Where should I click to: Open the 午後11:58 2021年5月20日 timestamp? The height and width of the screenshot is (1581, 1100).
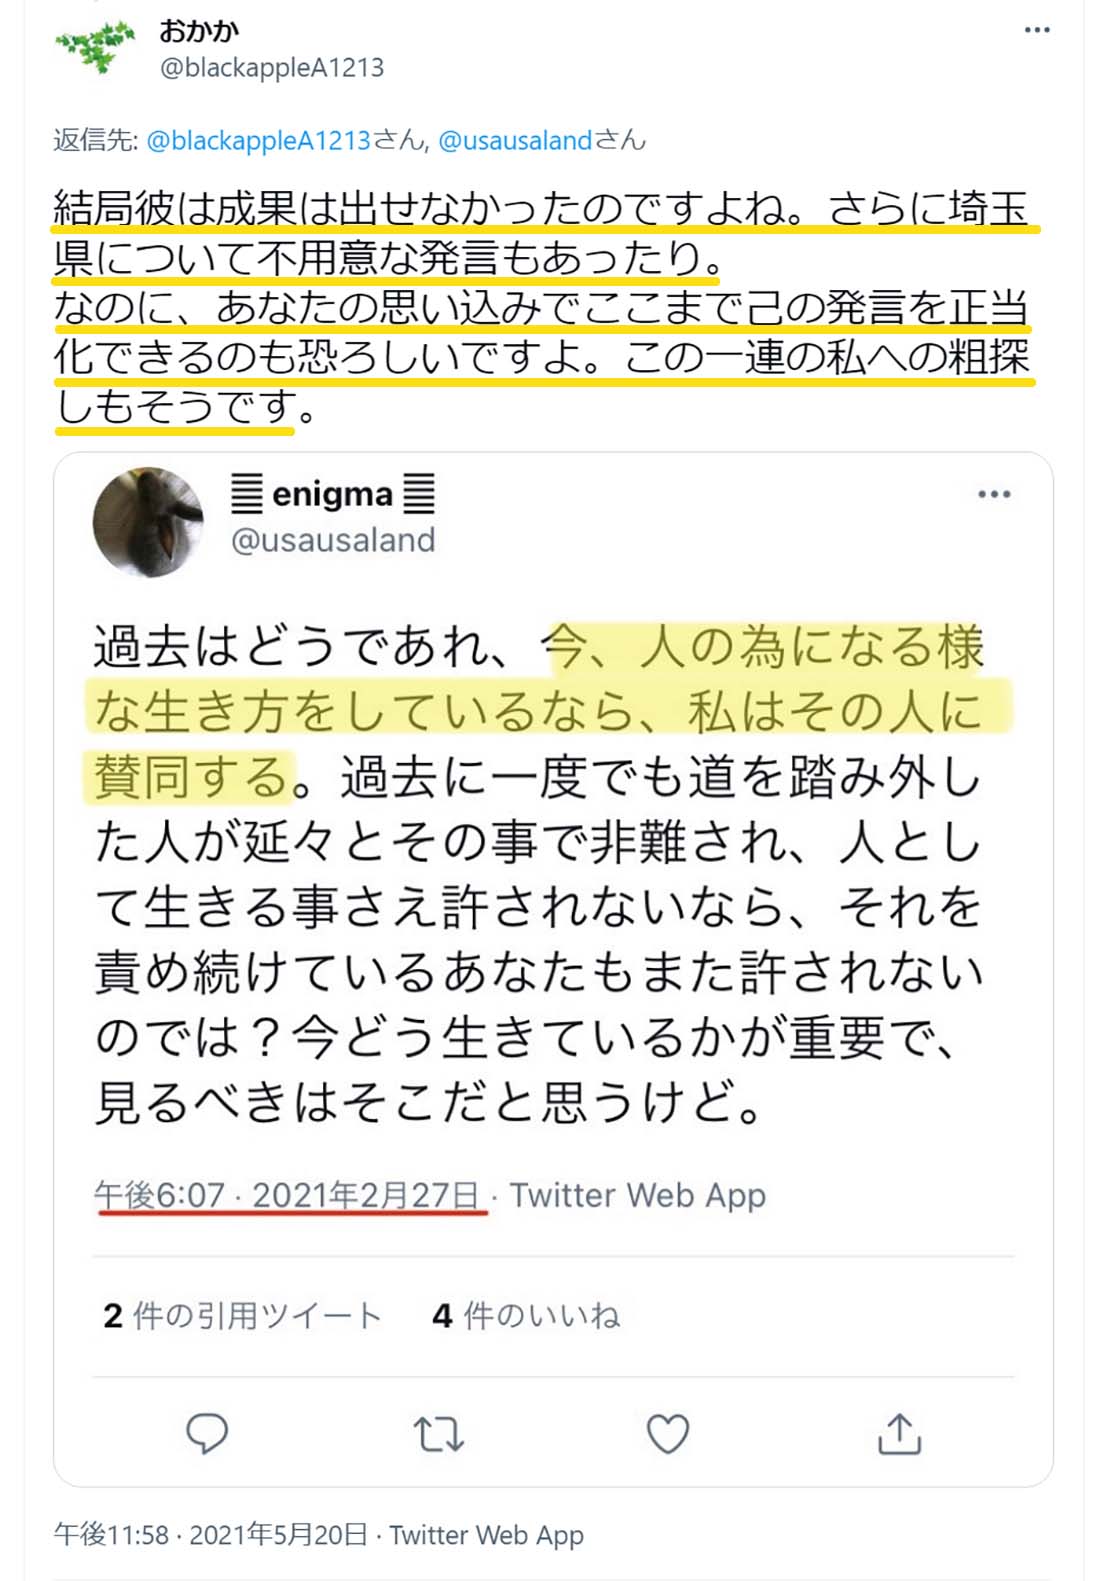(x=211, y=1534)
